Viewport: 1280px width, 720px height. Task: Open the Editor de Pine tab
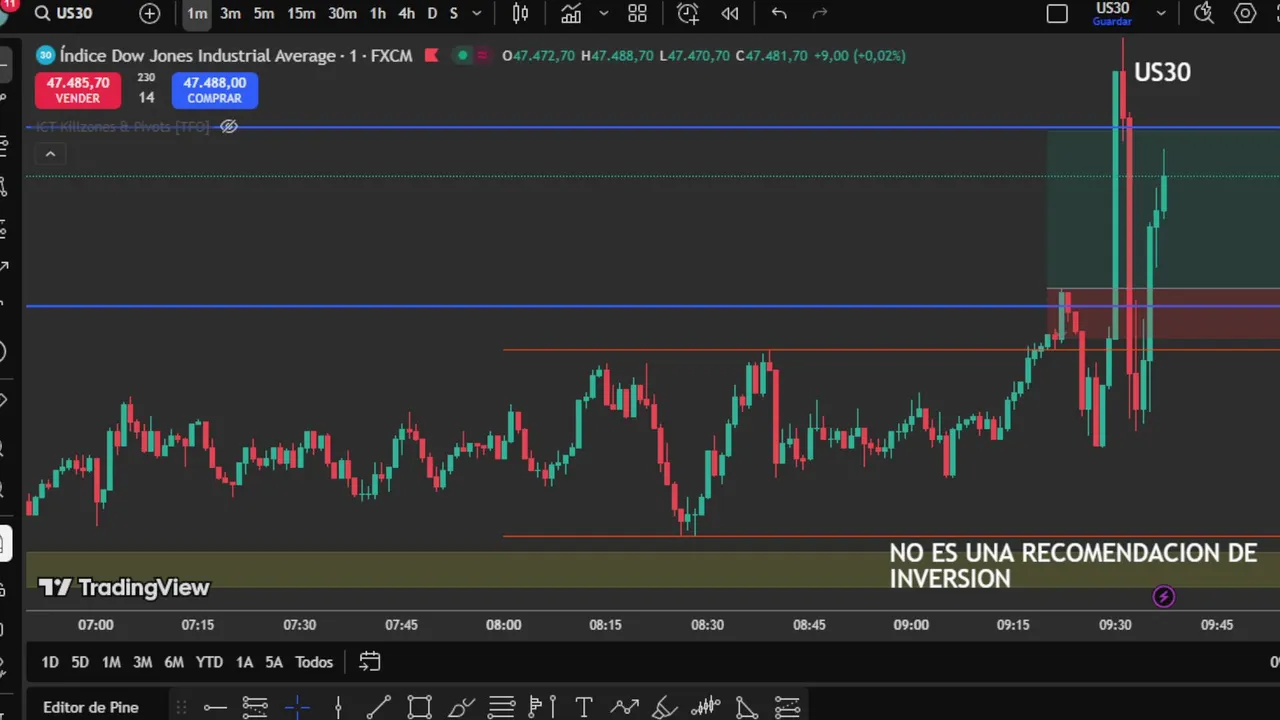[91, 707]
